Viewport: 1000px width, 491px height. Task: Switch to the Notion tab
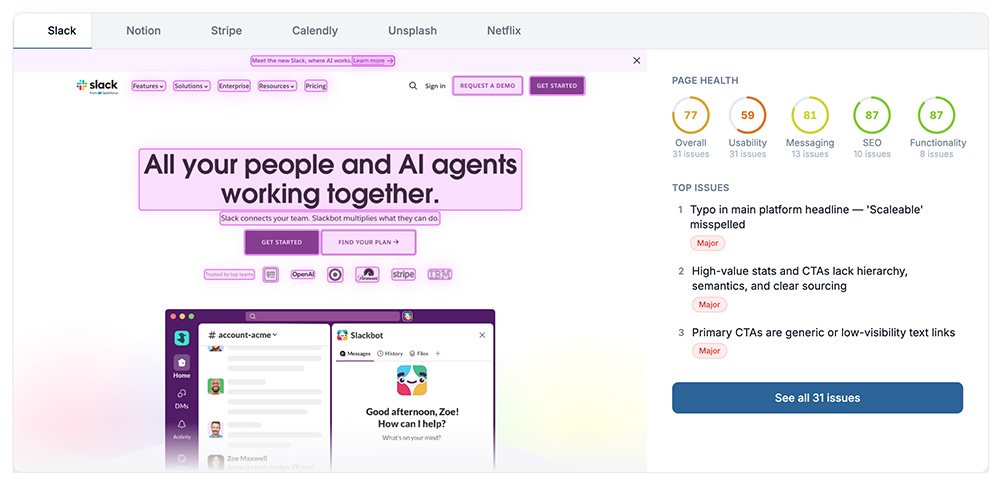(143, 31)
